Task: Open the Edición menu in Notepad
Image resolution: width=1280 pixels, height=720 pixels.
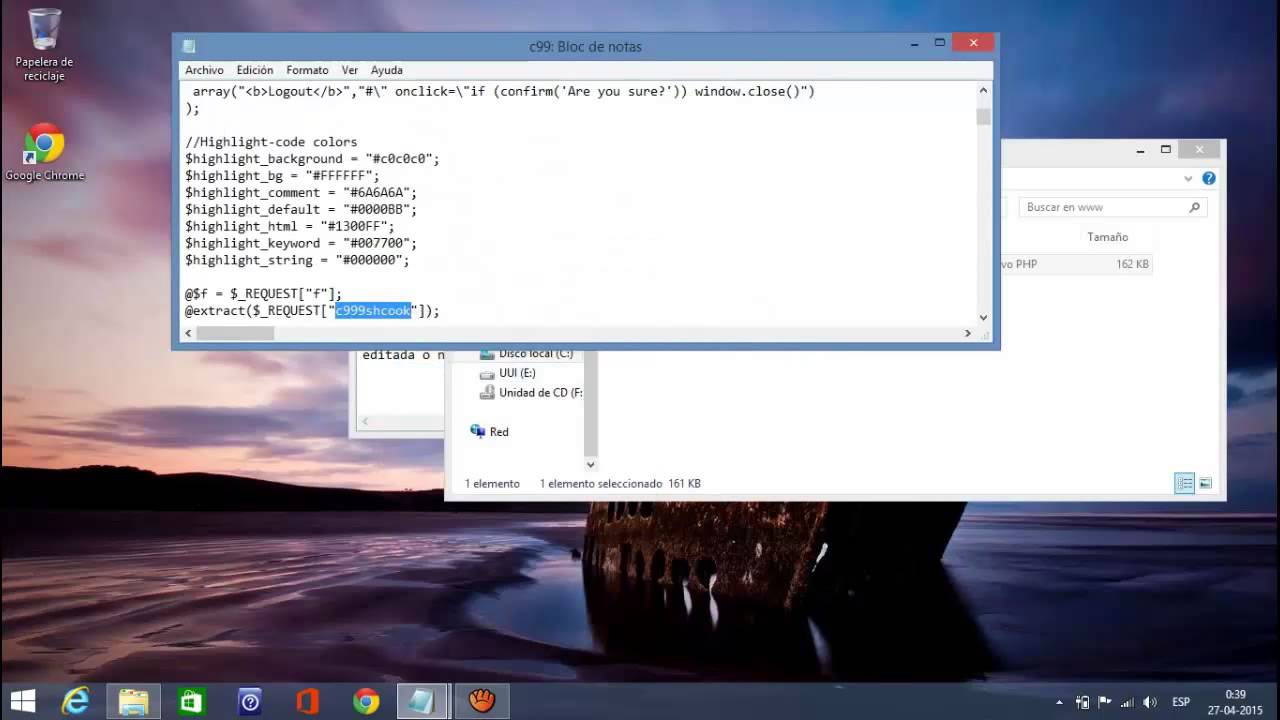Action: (x=255, y=70)
